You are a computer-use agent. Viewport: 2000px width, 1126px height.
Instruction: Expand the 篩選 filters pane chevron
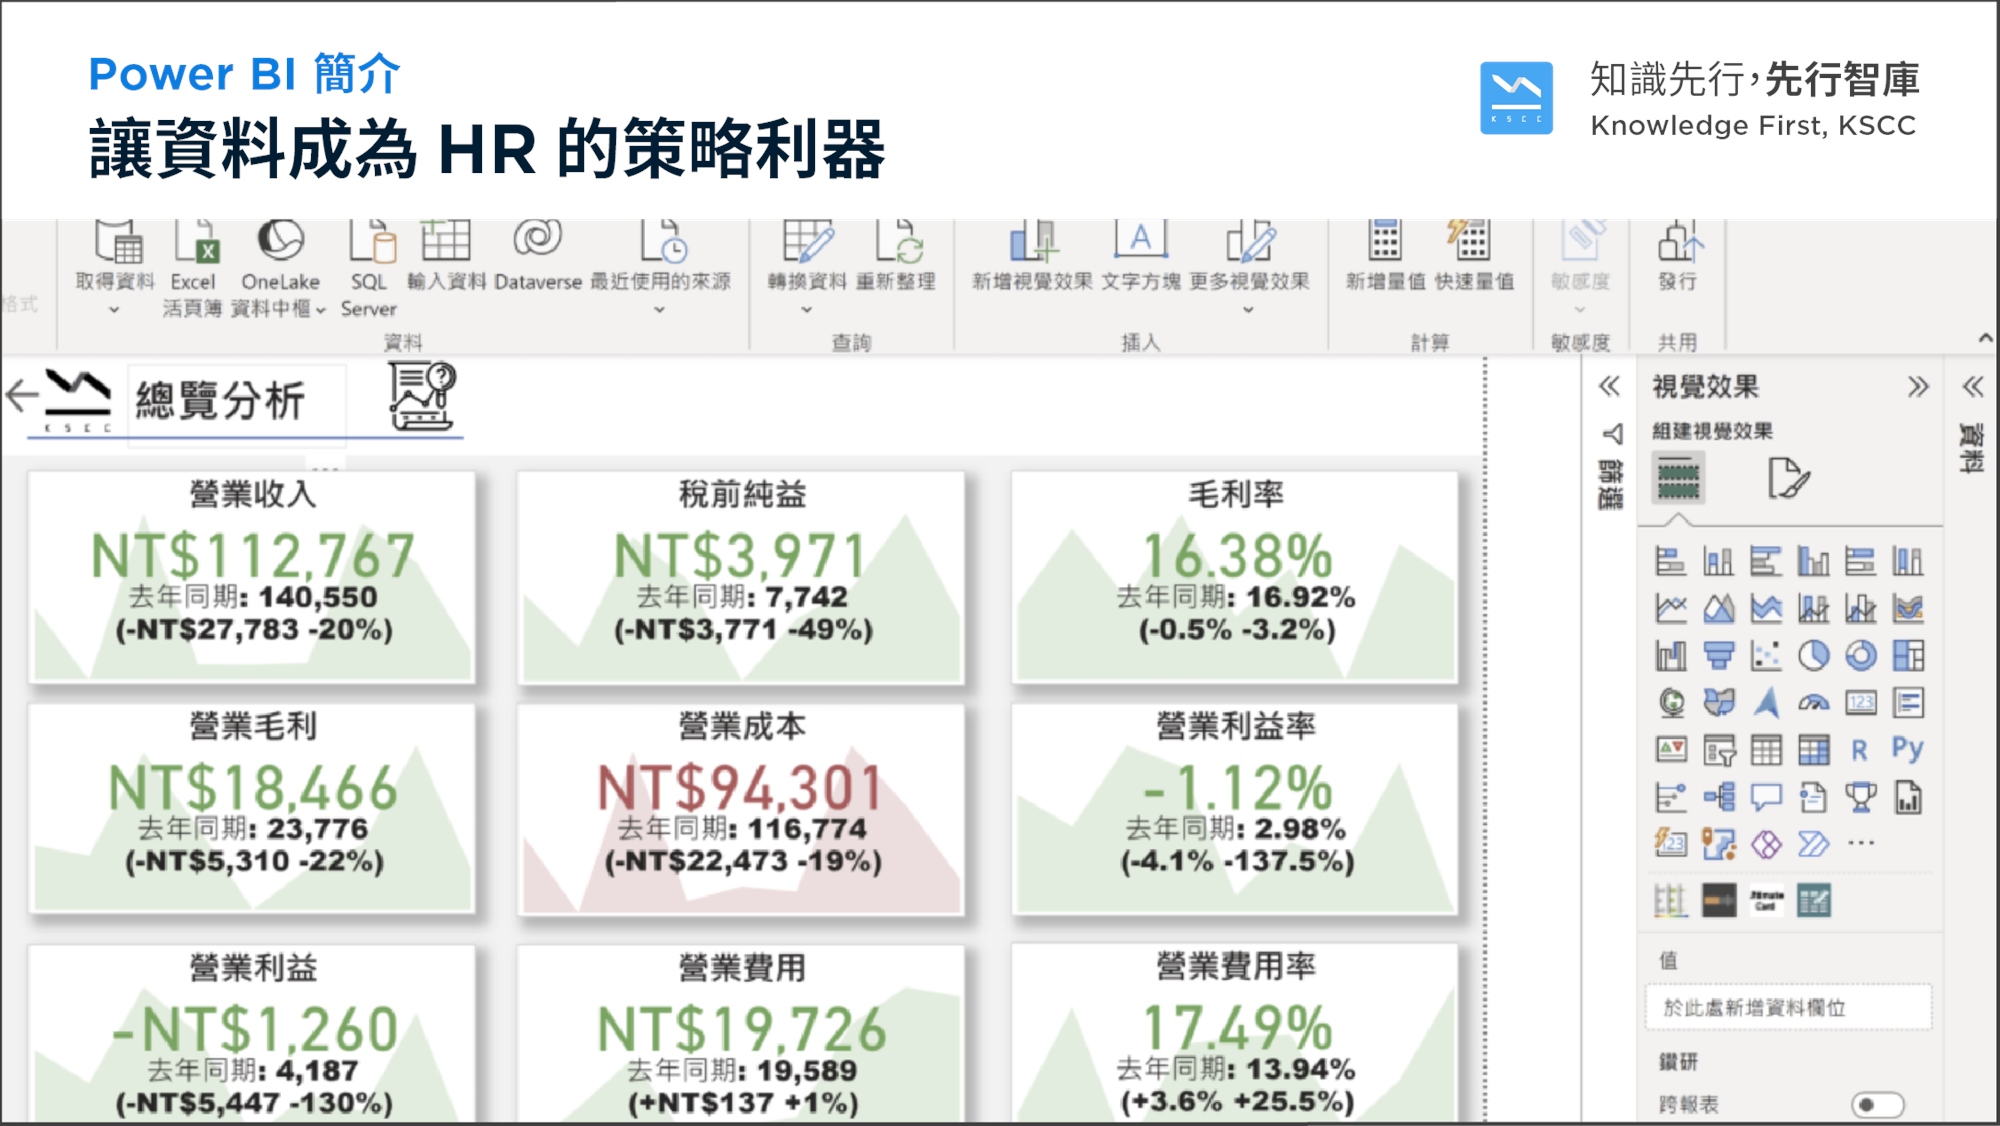[1609, 387]
